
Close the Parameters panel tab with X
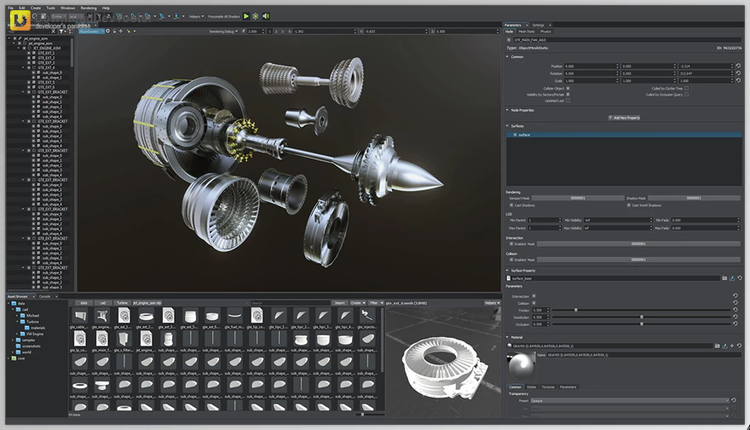point(527,25)
